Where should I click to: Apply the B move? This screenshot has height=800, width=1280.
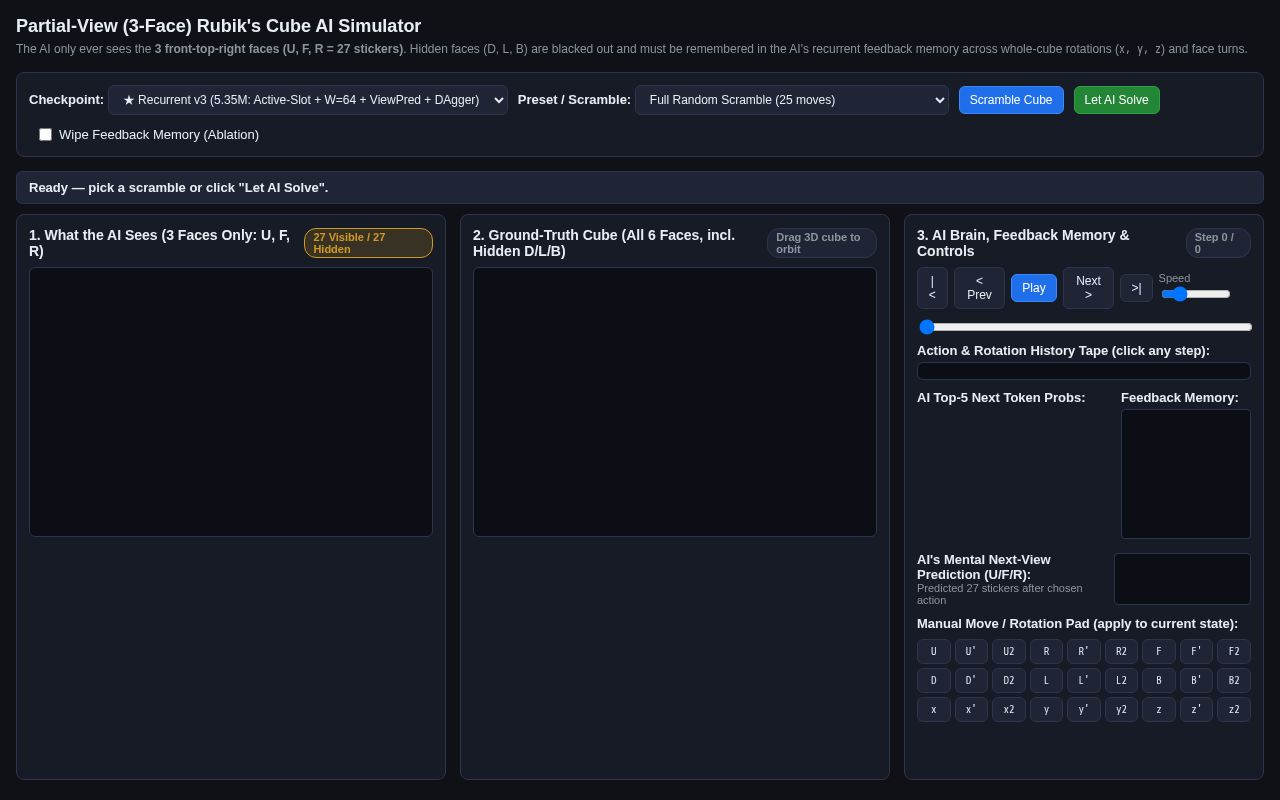pyautogui.click(x=1159, y=681)
